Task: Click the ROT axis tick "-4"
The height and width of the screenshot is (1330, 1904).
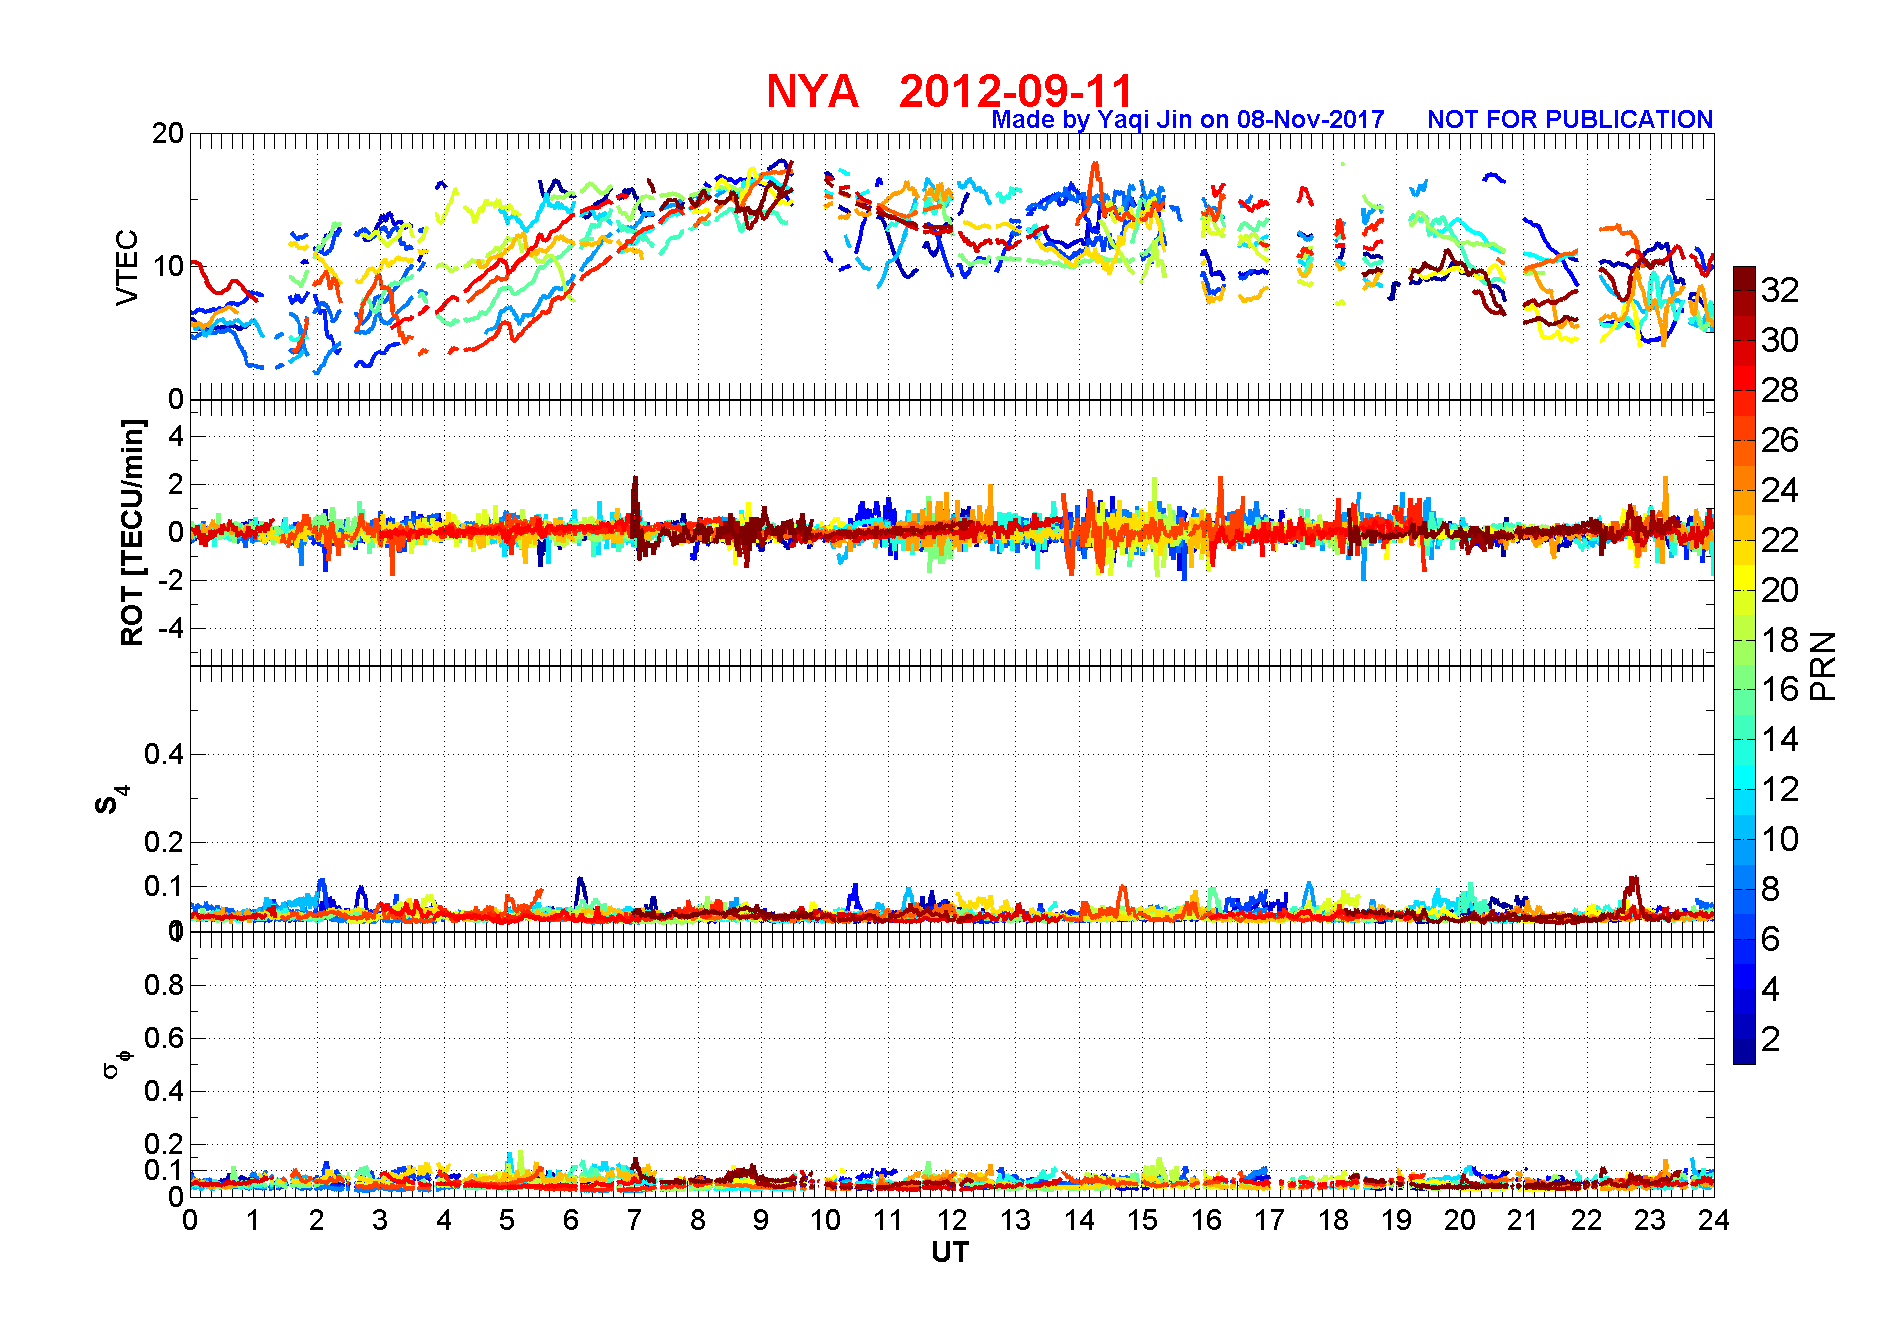Action: (170, 628)
